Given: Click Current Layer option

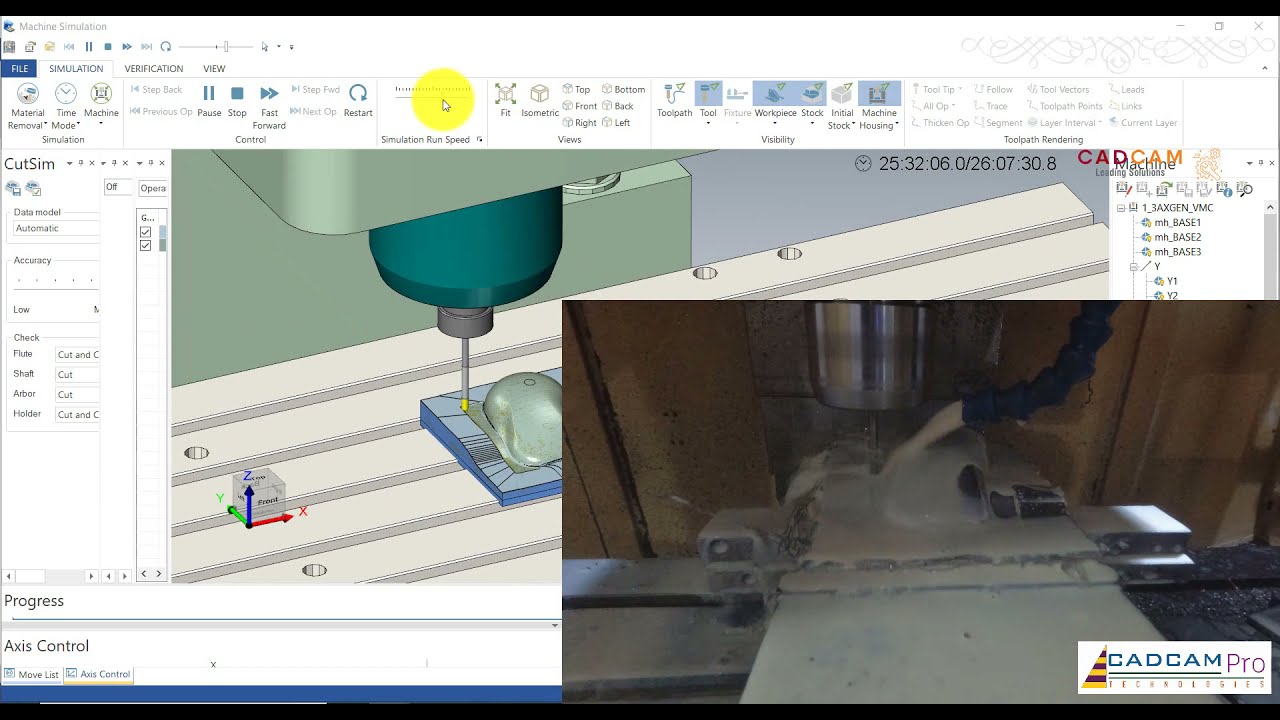Looking at the screenshot, I should click(1143, 123).
